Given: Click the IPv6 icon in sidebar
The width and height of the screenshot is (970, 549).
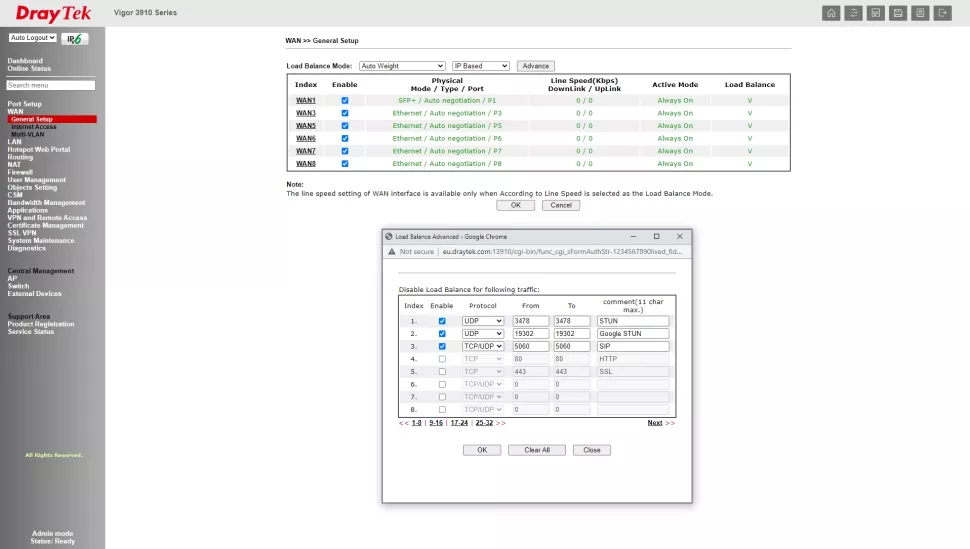Looking at the screenshot, I should point(74,38).
